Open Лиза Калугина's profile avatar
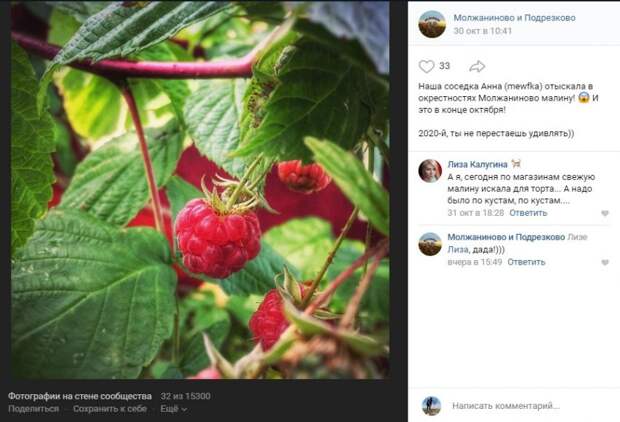This screenshot has width=620, height=422. coord(430,171)
